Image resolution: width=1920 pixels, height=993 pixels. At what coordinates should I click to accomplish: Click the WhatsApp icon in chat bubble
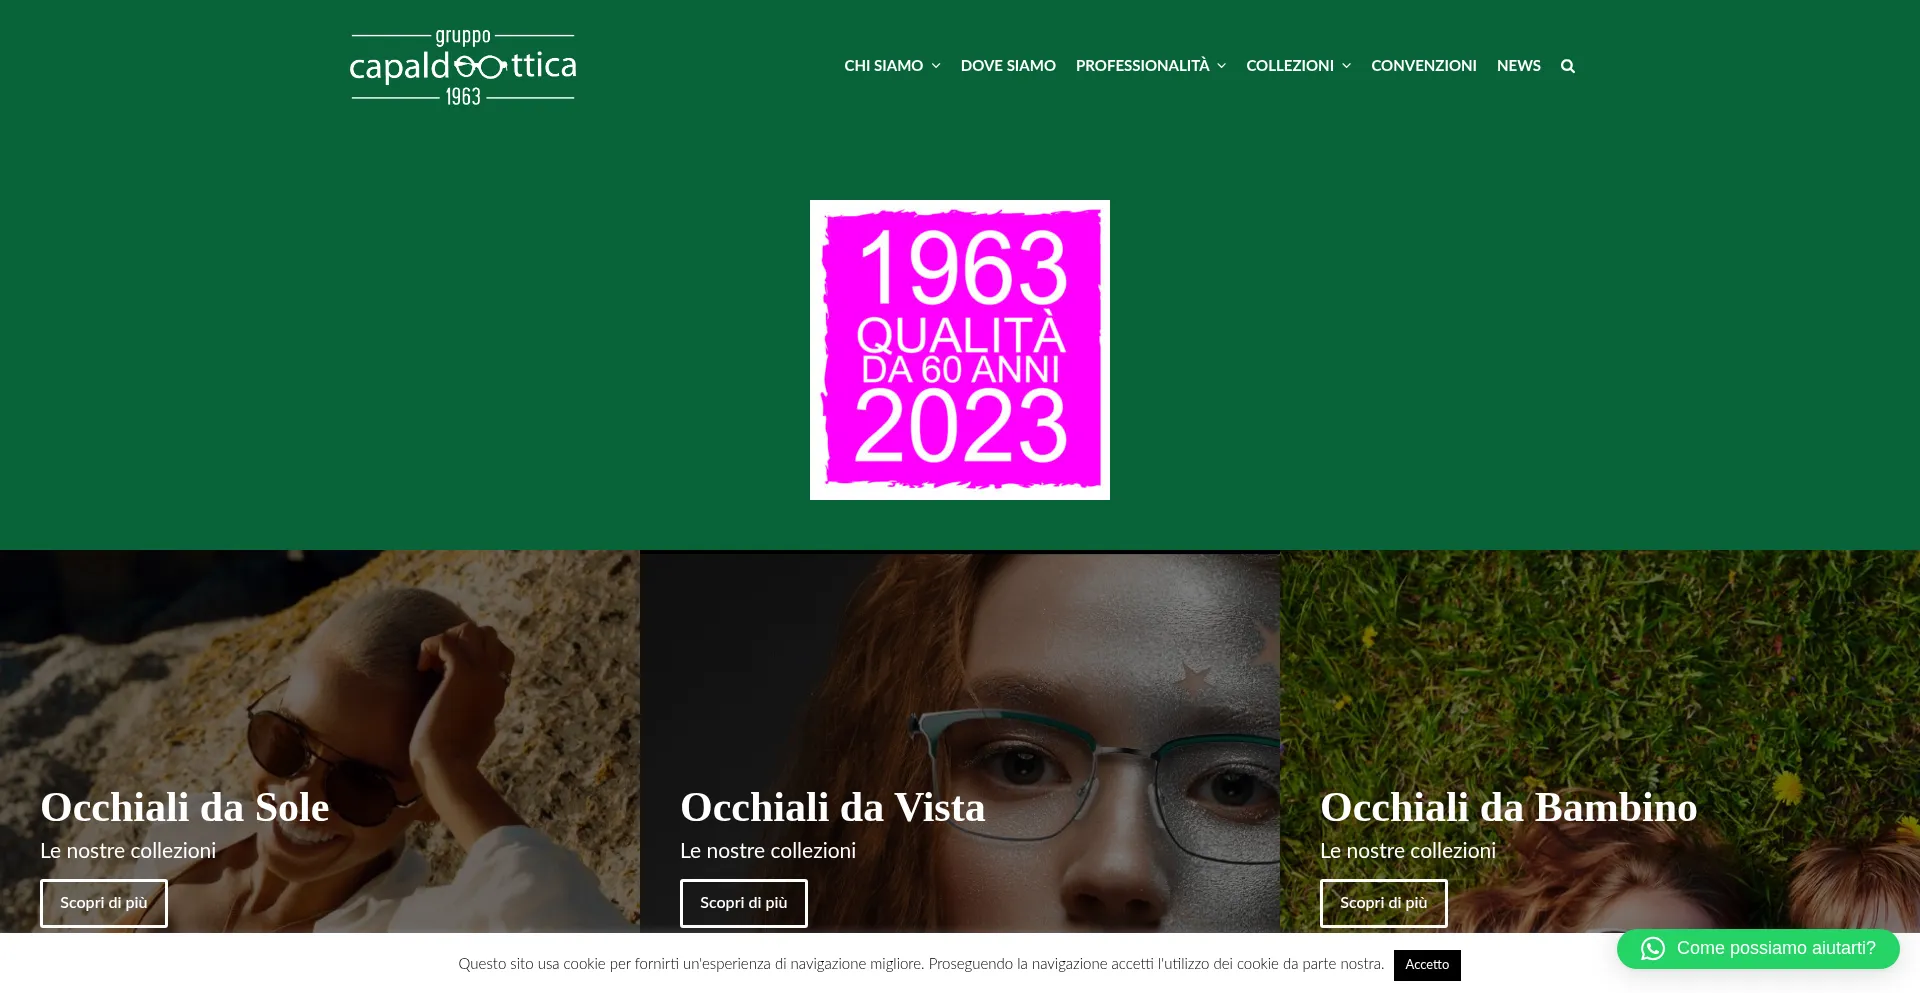[1653, 948]
